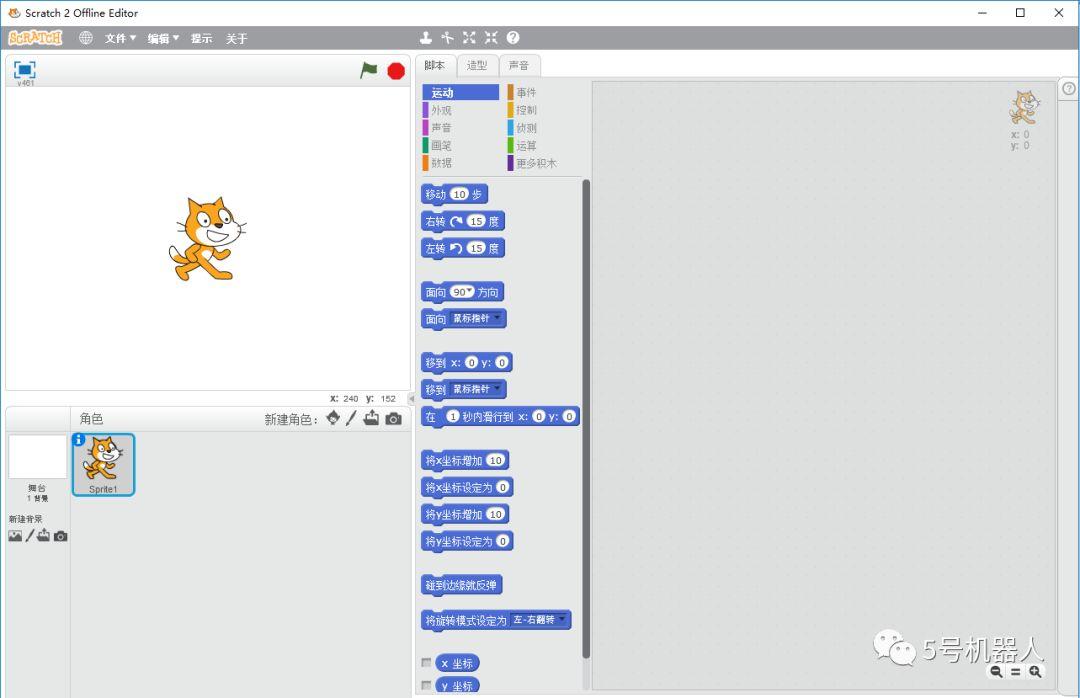Click degrees field in 左转 block
1080x698 pixels.
[477, 248]
